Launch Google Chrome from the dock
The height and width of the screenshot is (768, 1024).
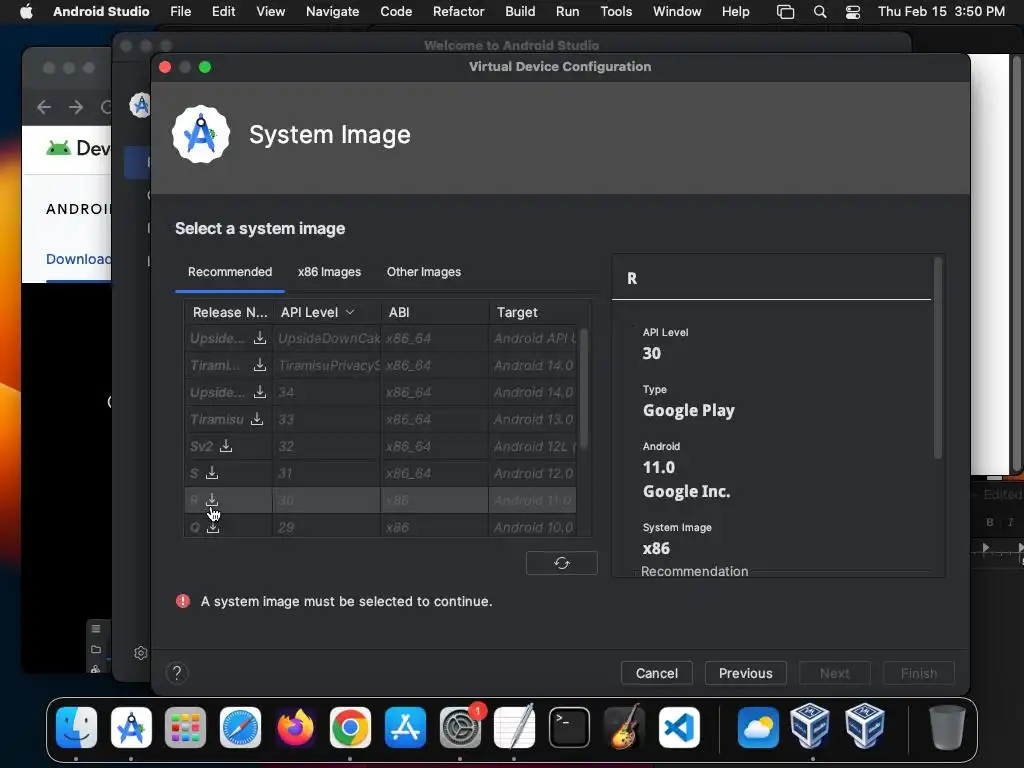pyautogui.click(x=350, y=727)
